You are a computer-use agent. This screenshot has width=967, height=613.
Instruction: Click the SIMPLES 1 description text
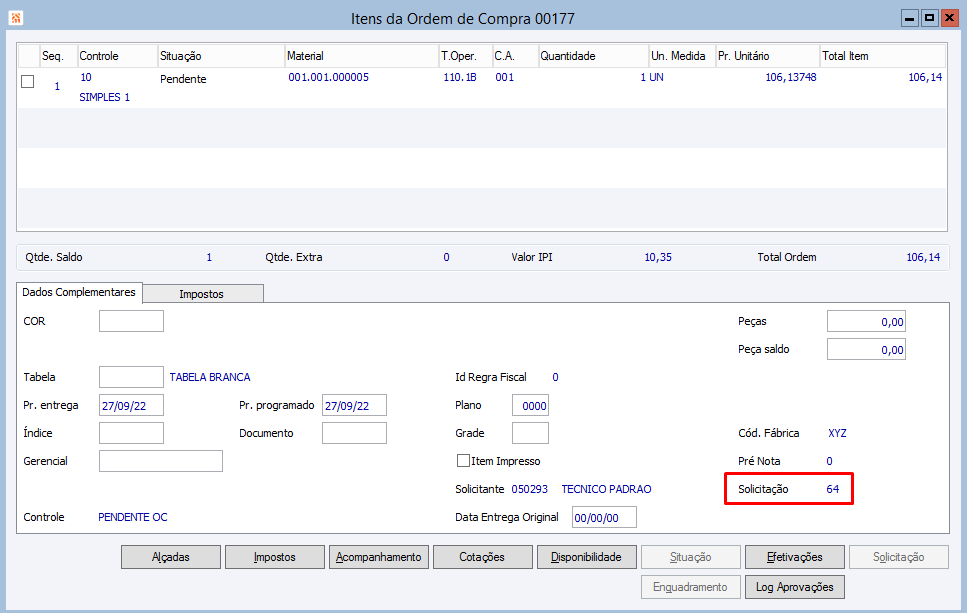[x=104, y=97]
